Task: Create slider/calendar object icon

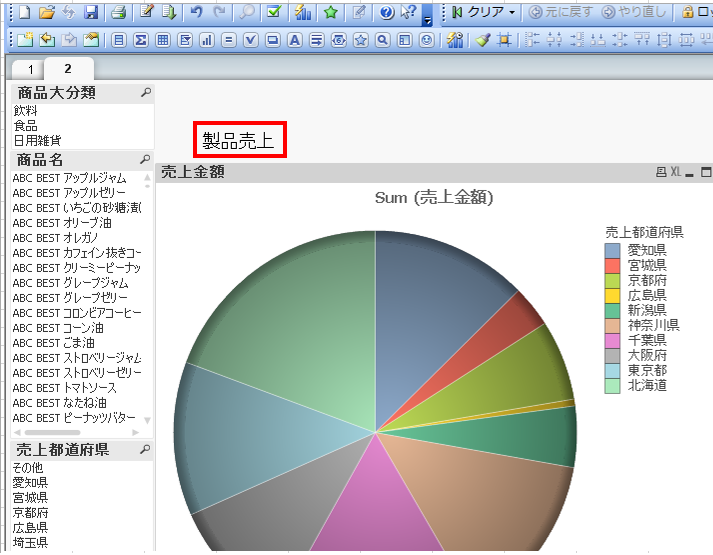Action: [339, 40]
